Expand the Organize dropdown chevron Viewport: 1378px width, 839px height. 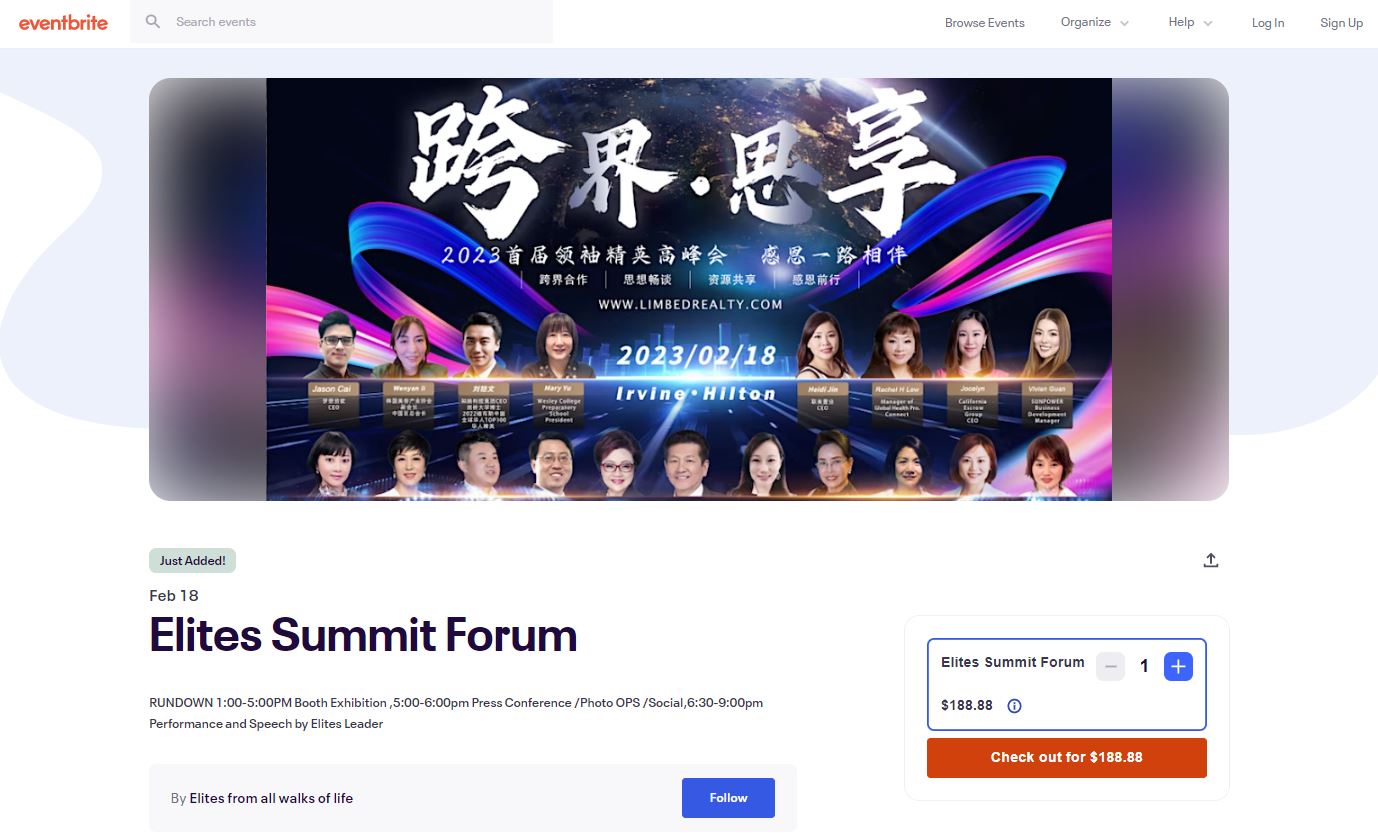pos(1125,23)
